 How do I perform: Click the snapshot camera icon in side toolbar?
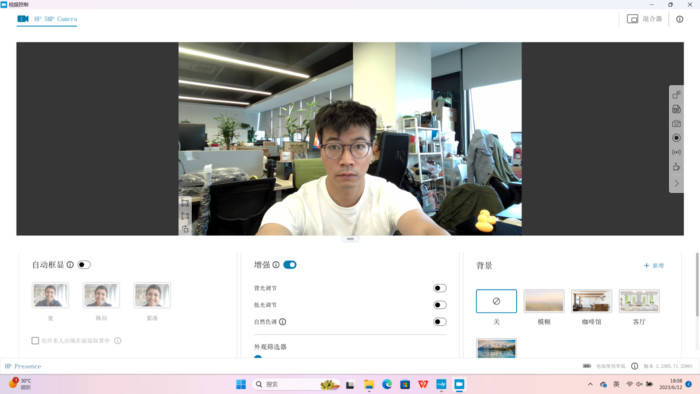(676, 124)
